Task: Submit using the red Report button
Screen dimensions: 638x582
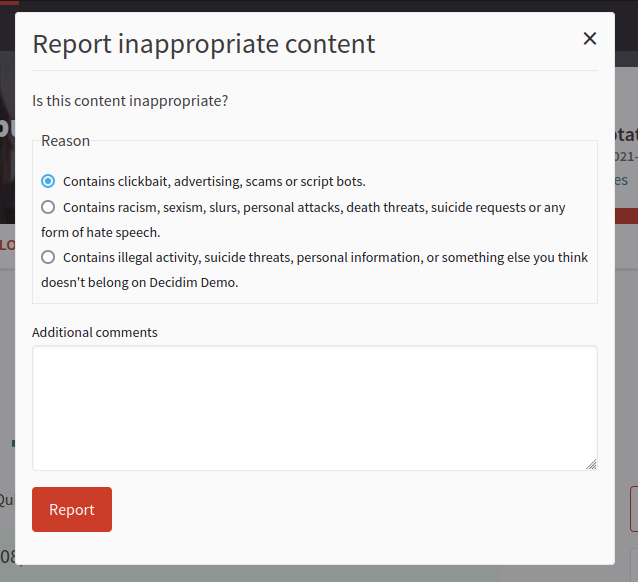Action: [x=72, y=509]
